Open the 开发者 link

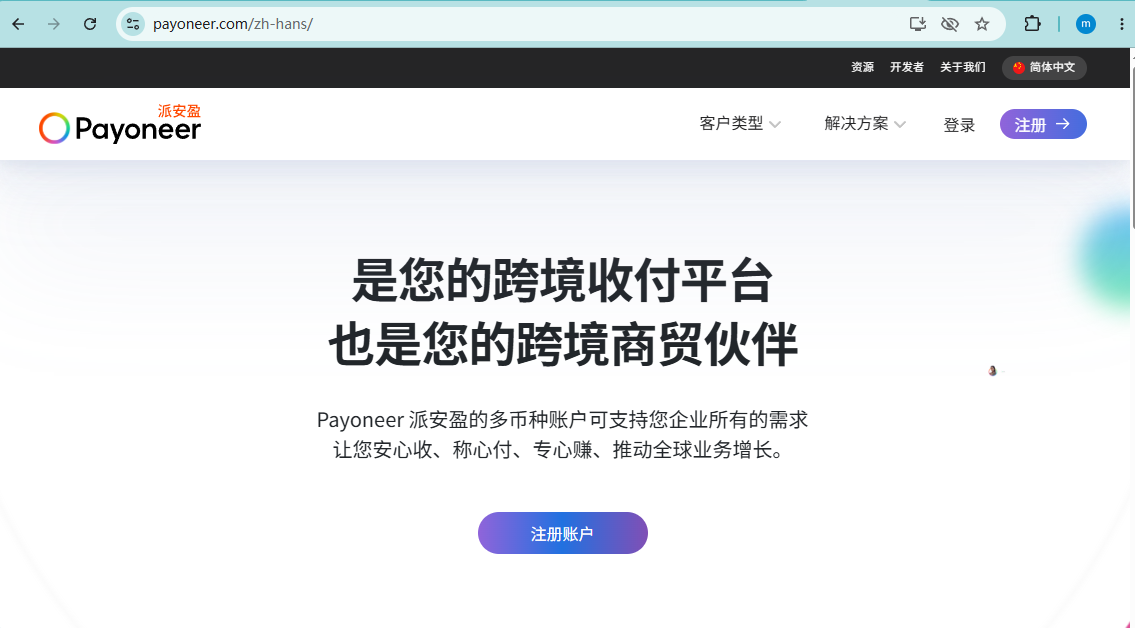pyautogui.click(x=907, y=67)
